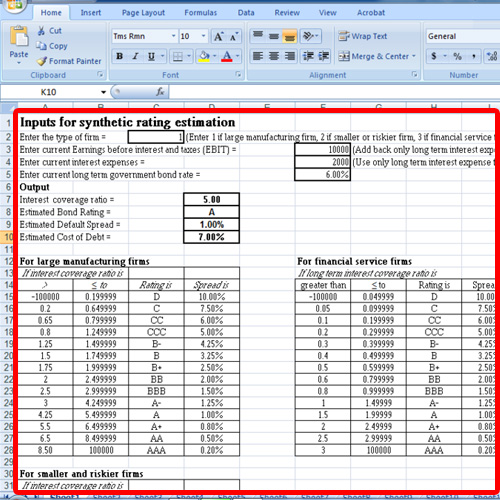Toggle underline formatting
Viewport: 500px width, 500px height.
pyautogui.click(x=151, y=56)
